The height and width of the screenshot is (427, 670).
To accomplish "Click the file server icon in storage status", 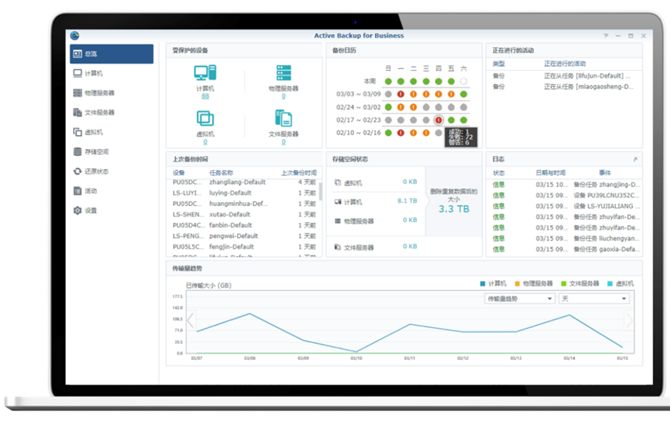I will [338, 247].
